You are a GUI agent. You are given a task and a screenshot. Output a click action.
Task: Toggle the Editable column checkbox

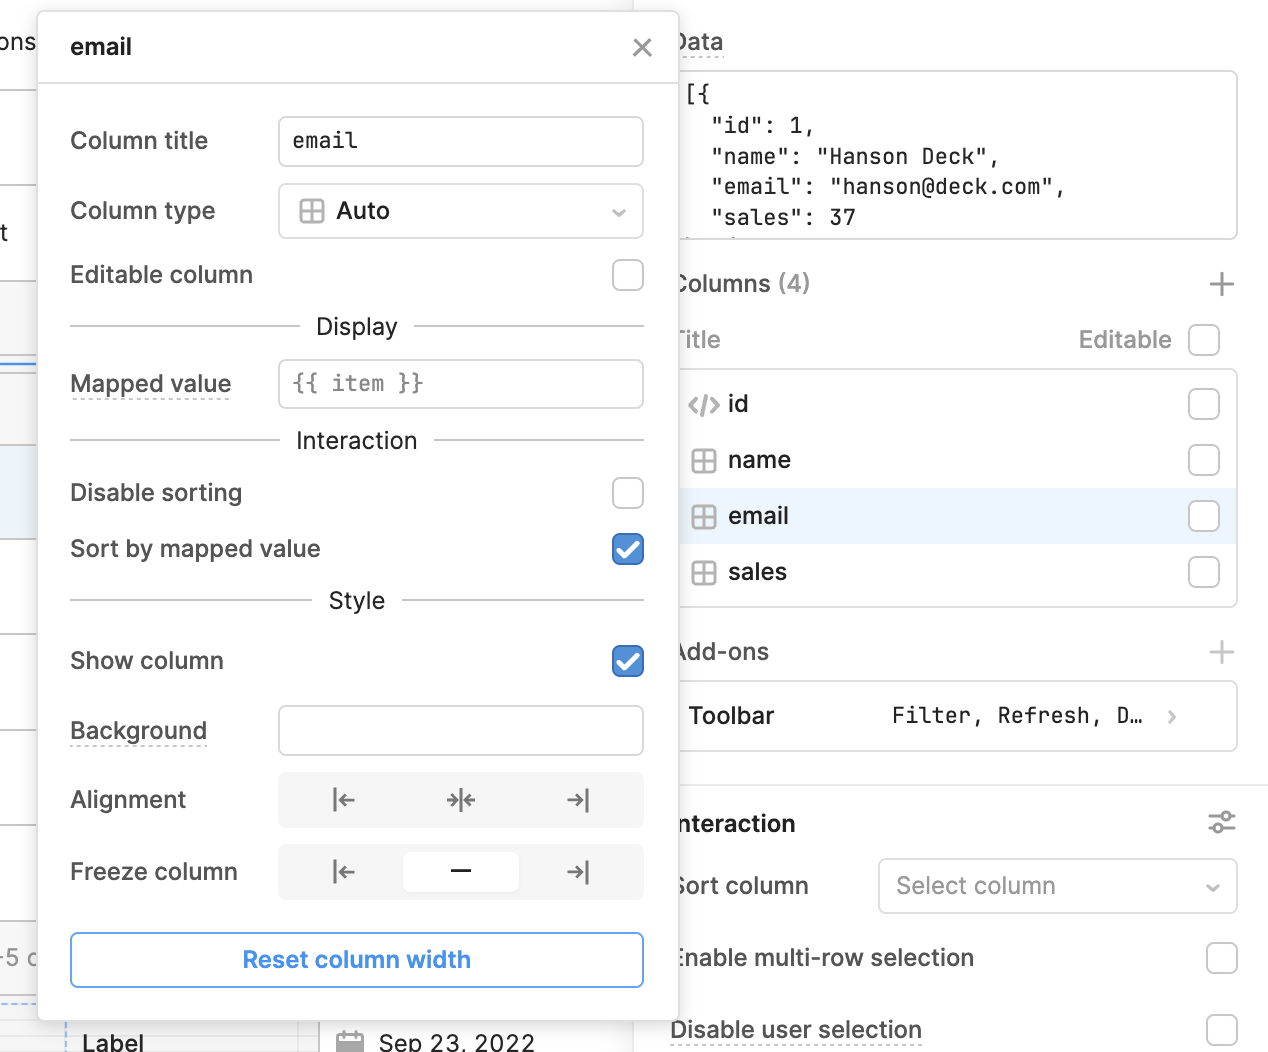pyautogui.click(x=628, y=275)
